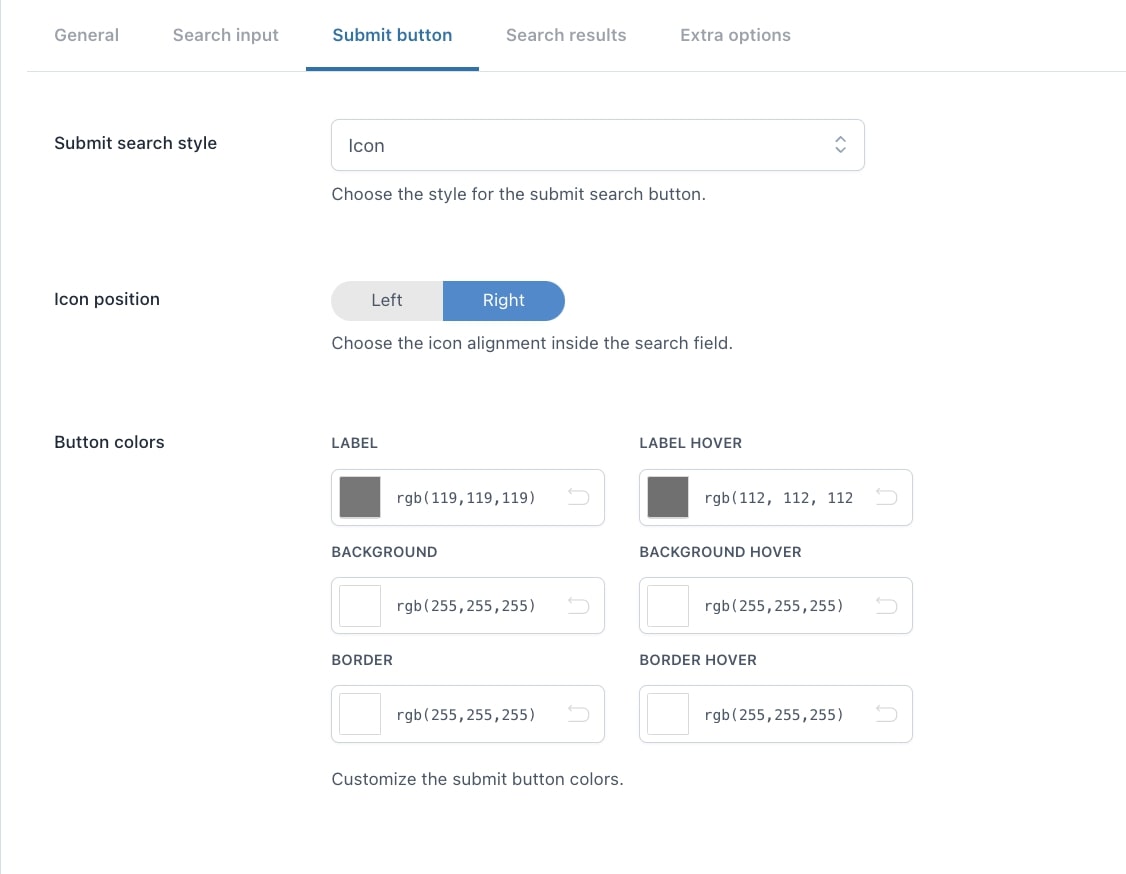This screenshot has width=1126, height=874.
Task: Reset the Border color to default
Action: coord(578,714)
